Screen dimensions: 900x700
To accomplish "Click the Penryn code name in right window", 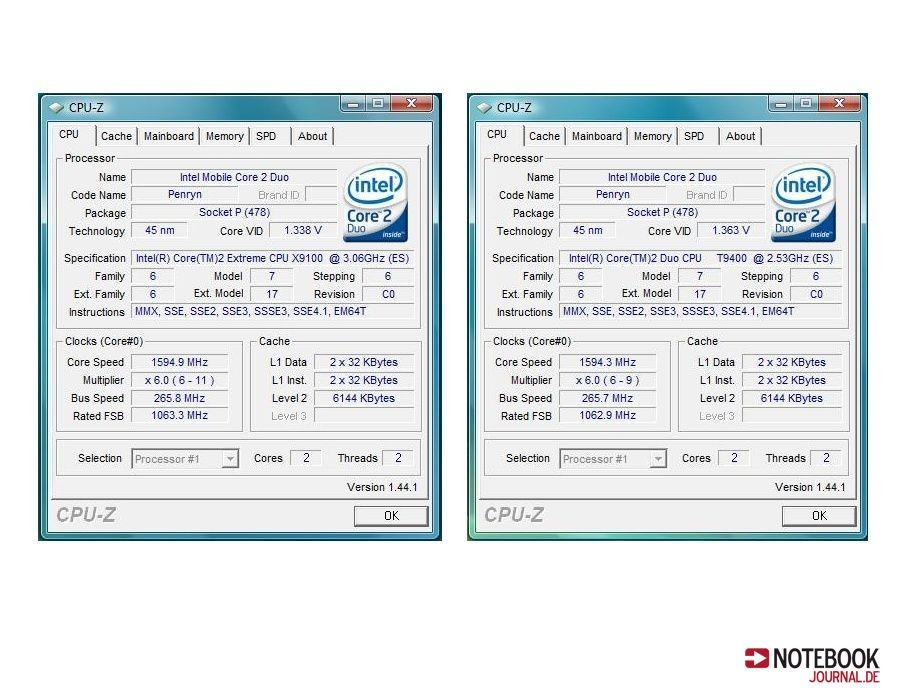I will (x=612, y=195).
